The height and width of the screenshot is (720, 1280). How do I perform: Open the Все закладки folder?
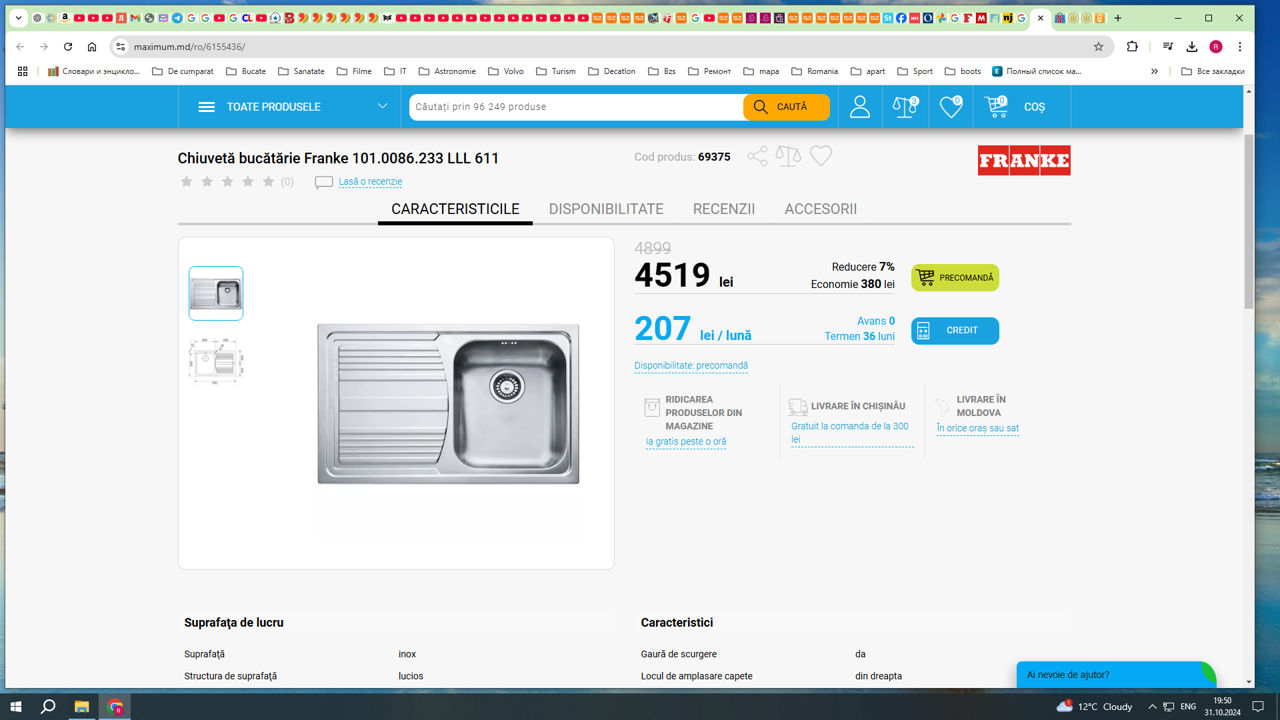point(1213,72)
